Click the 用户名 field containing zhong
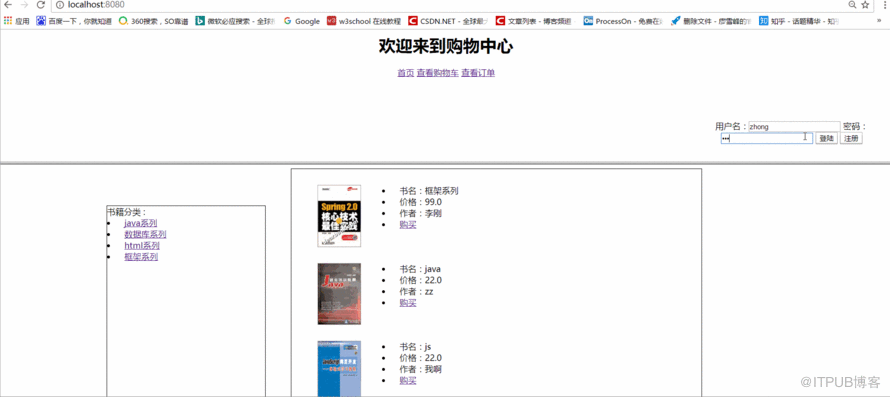The height and width of the screenshot is (397, 890). click(x=794, y=127)
